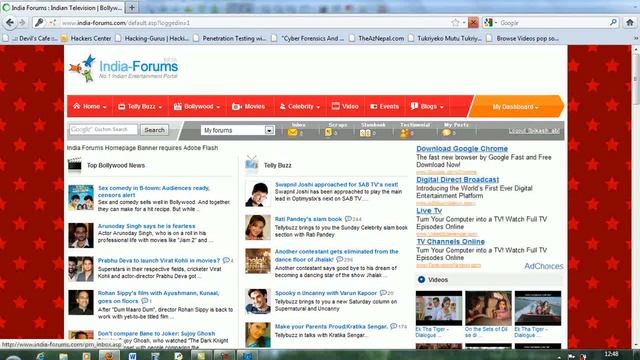Open Hackers Center bookmark
Image resolution: width=640 pixels, height=360 pixels.
(86, 38)
